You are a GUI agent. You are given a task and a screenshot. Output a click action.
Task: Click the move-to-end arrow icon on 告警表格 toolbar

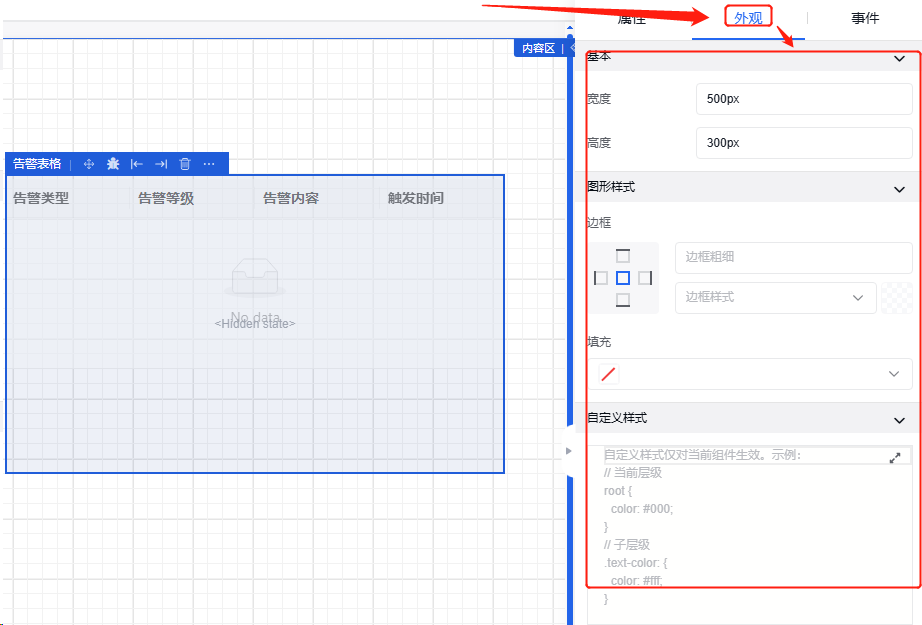pos(161,164)
